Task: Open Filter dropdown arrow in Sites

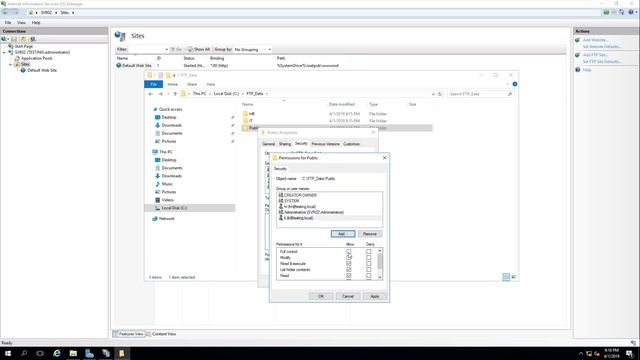Action: [x=167, y=49]
